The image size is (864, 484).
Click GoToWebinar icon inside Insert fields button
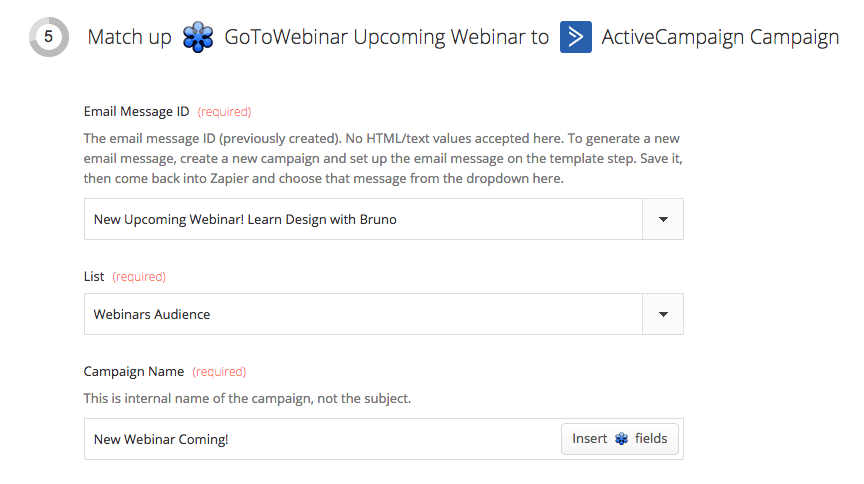[621, 439]
